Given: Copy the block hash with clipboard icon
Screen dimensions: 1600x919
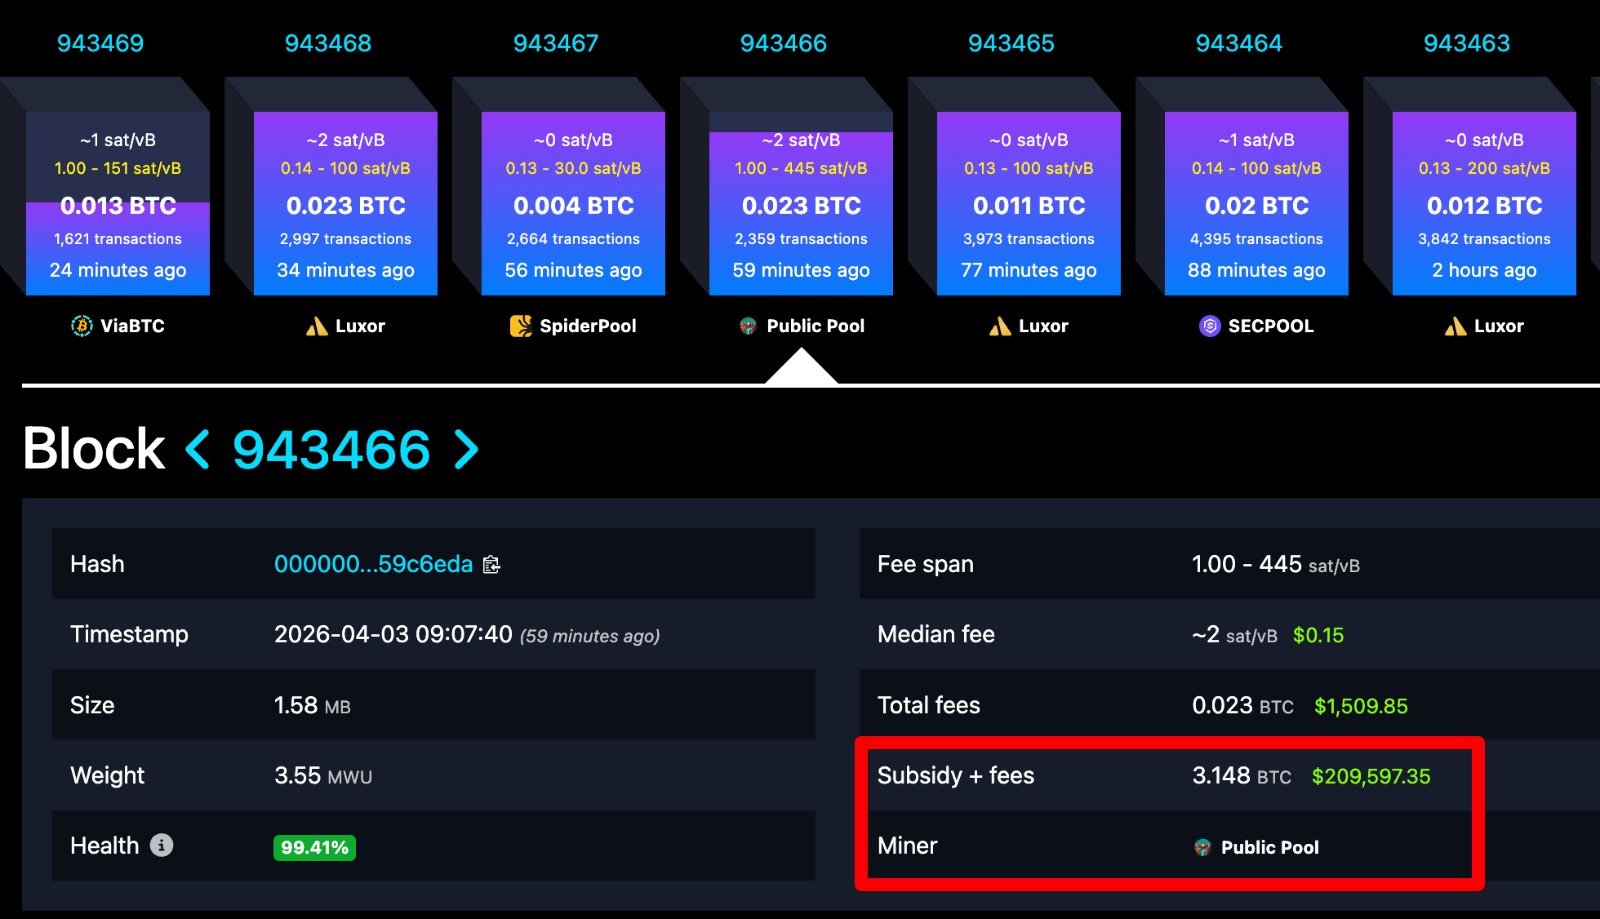Looking at the screenshot, I should (491, 565).
